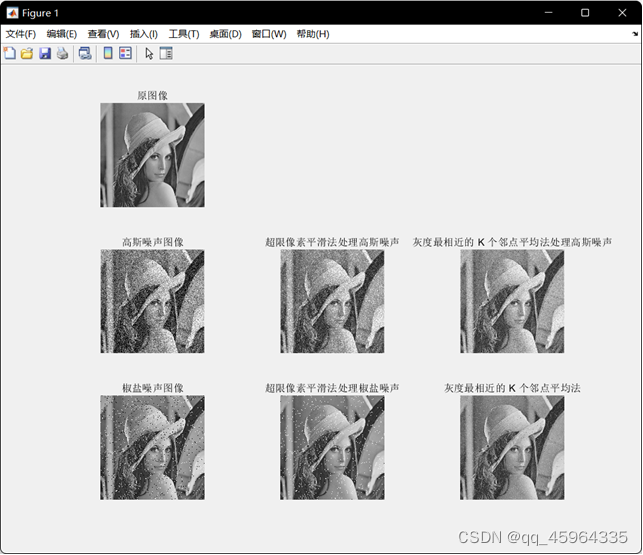Click the Figure 1 window title
The height and width of the screenshot is (555, 643).
(40, 13)
